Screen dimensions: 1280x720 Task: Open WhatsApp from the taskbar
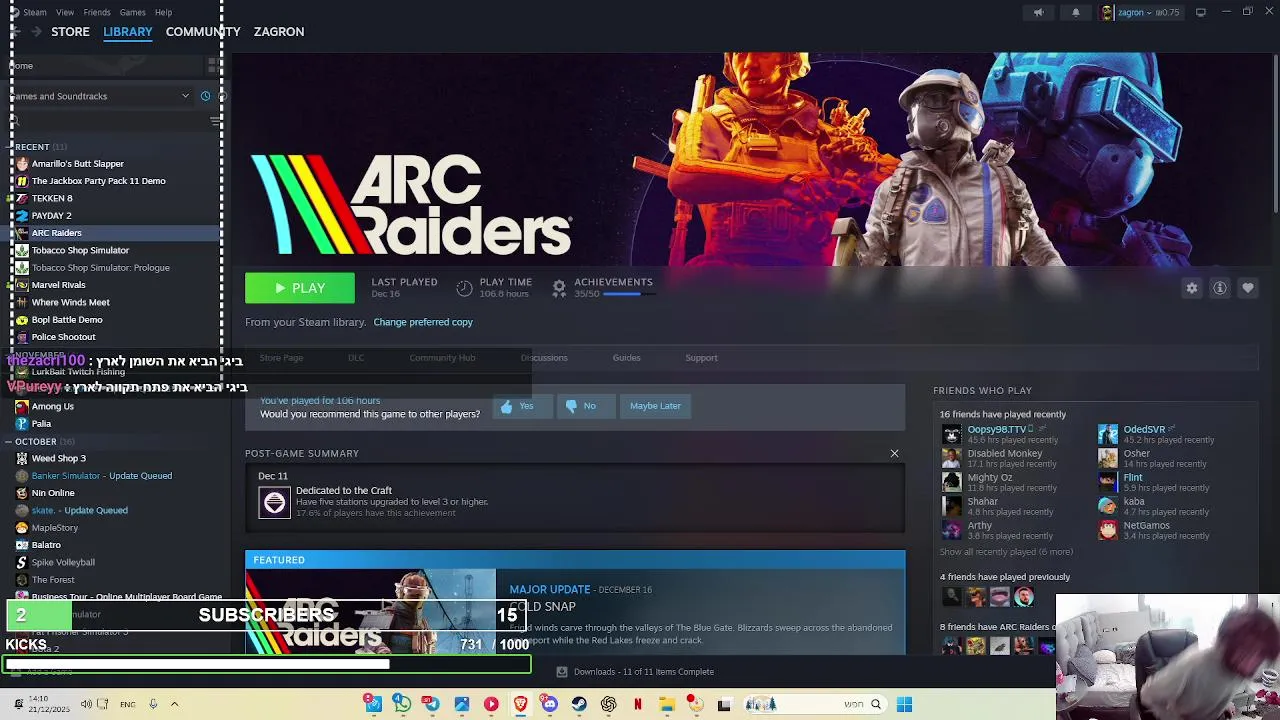point(401,704)
